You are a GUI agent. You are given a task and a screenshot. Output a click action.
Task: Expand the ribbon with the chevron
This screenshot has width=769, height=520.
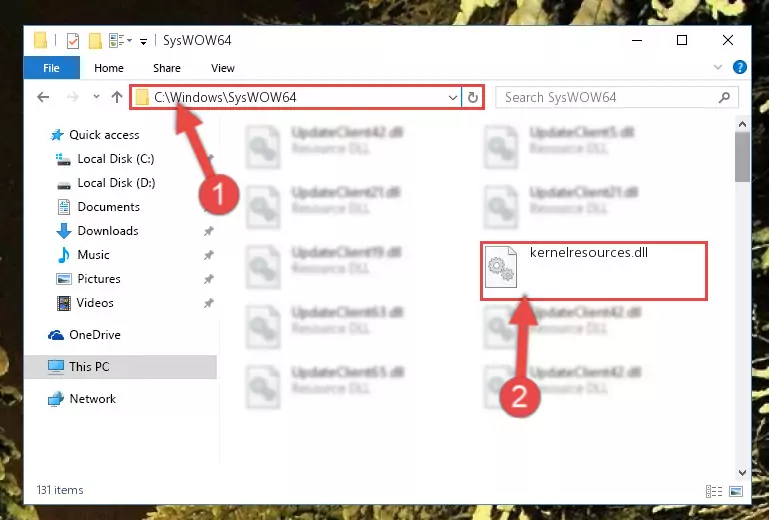point(718,67)
